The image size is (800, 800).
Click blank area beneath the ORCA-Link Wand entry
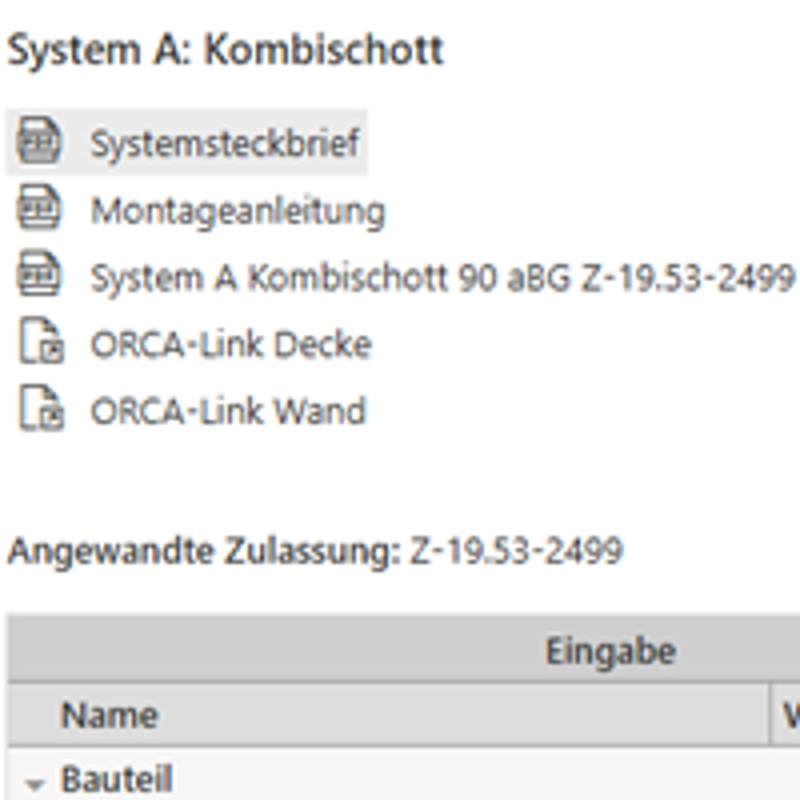pos(300,475)
